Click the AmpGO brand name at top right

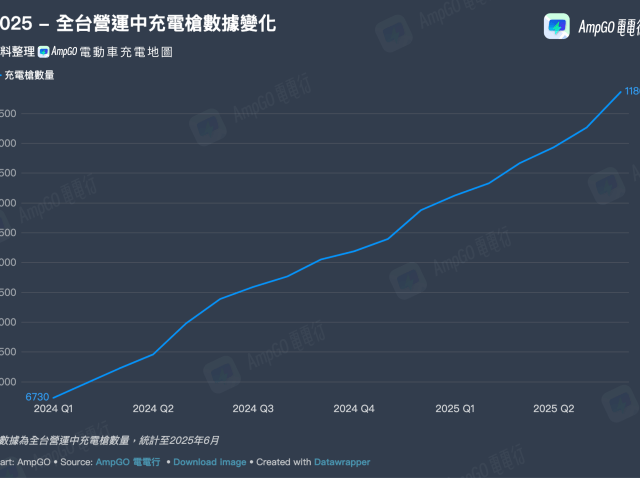tap(609, 27)
